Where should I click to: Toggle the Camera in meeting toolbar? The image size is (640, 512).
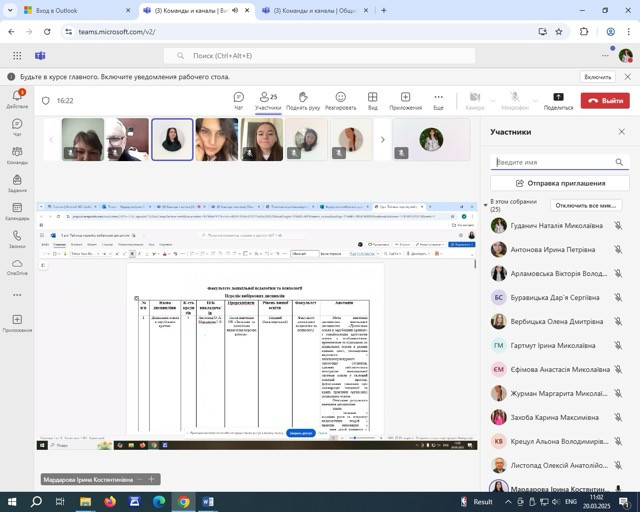pos(474,100)
